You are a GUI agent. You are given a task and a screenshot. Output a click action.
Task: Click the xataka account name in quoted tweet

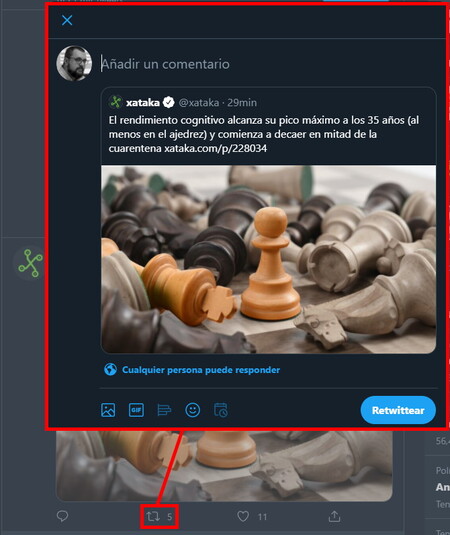point(143,102)
